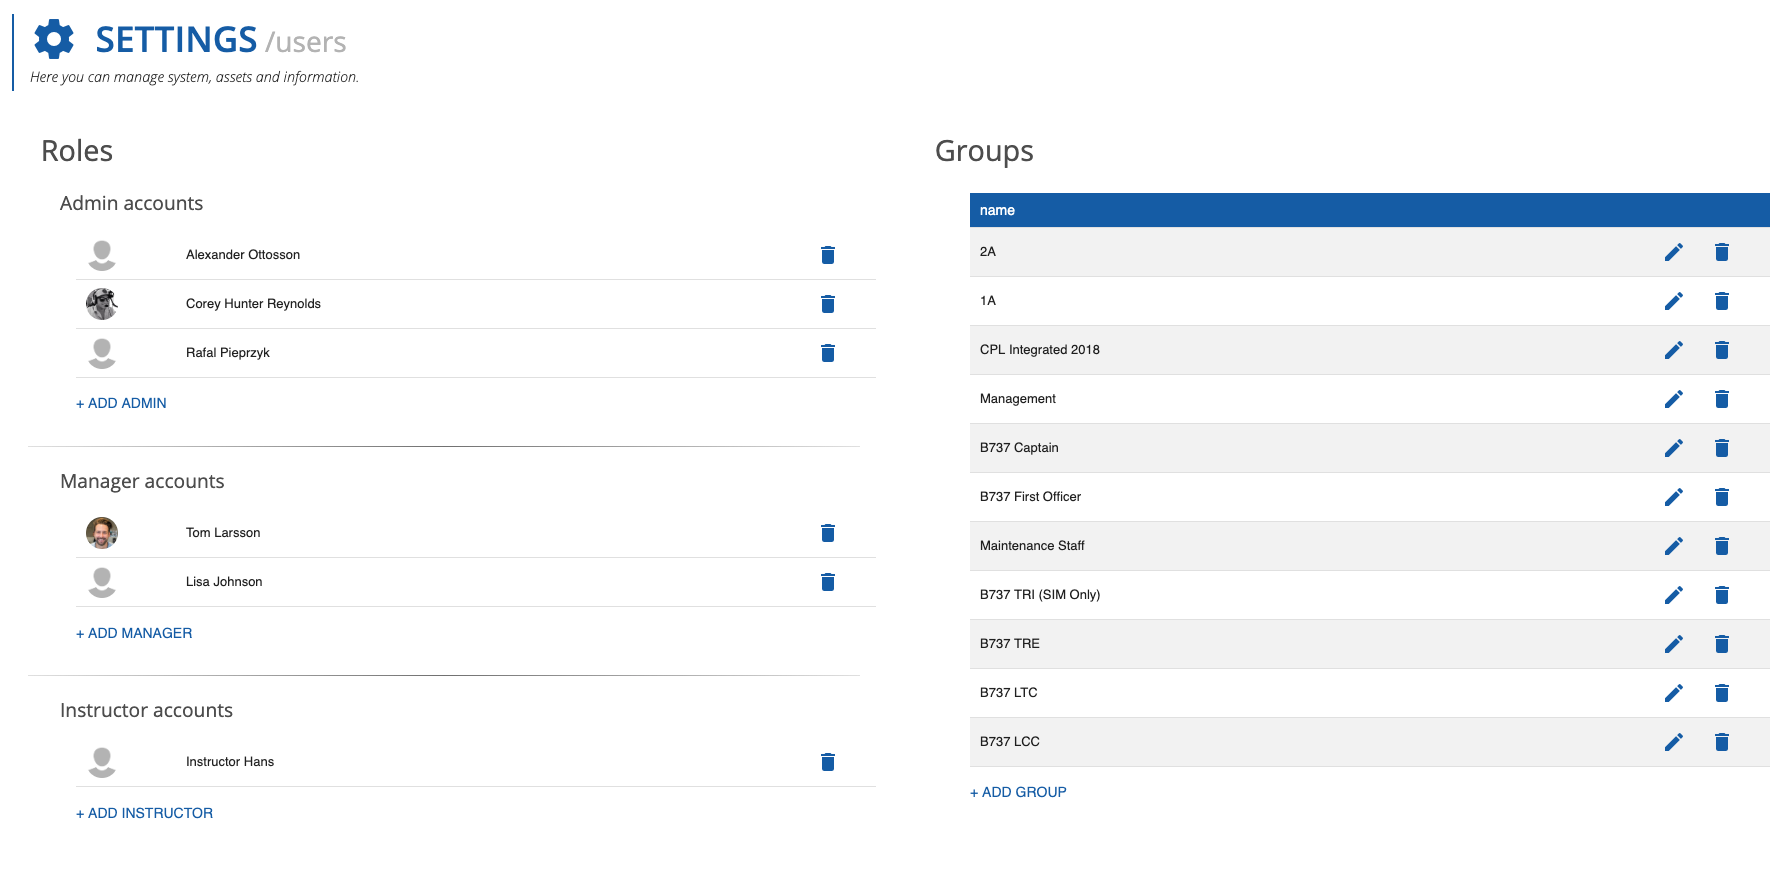Click group name B737 First Officer
Screen dimensions: 1781x873
click(1030, 497)
